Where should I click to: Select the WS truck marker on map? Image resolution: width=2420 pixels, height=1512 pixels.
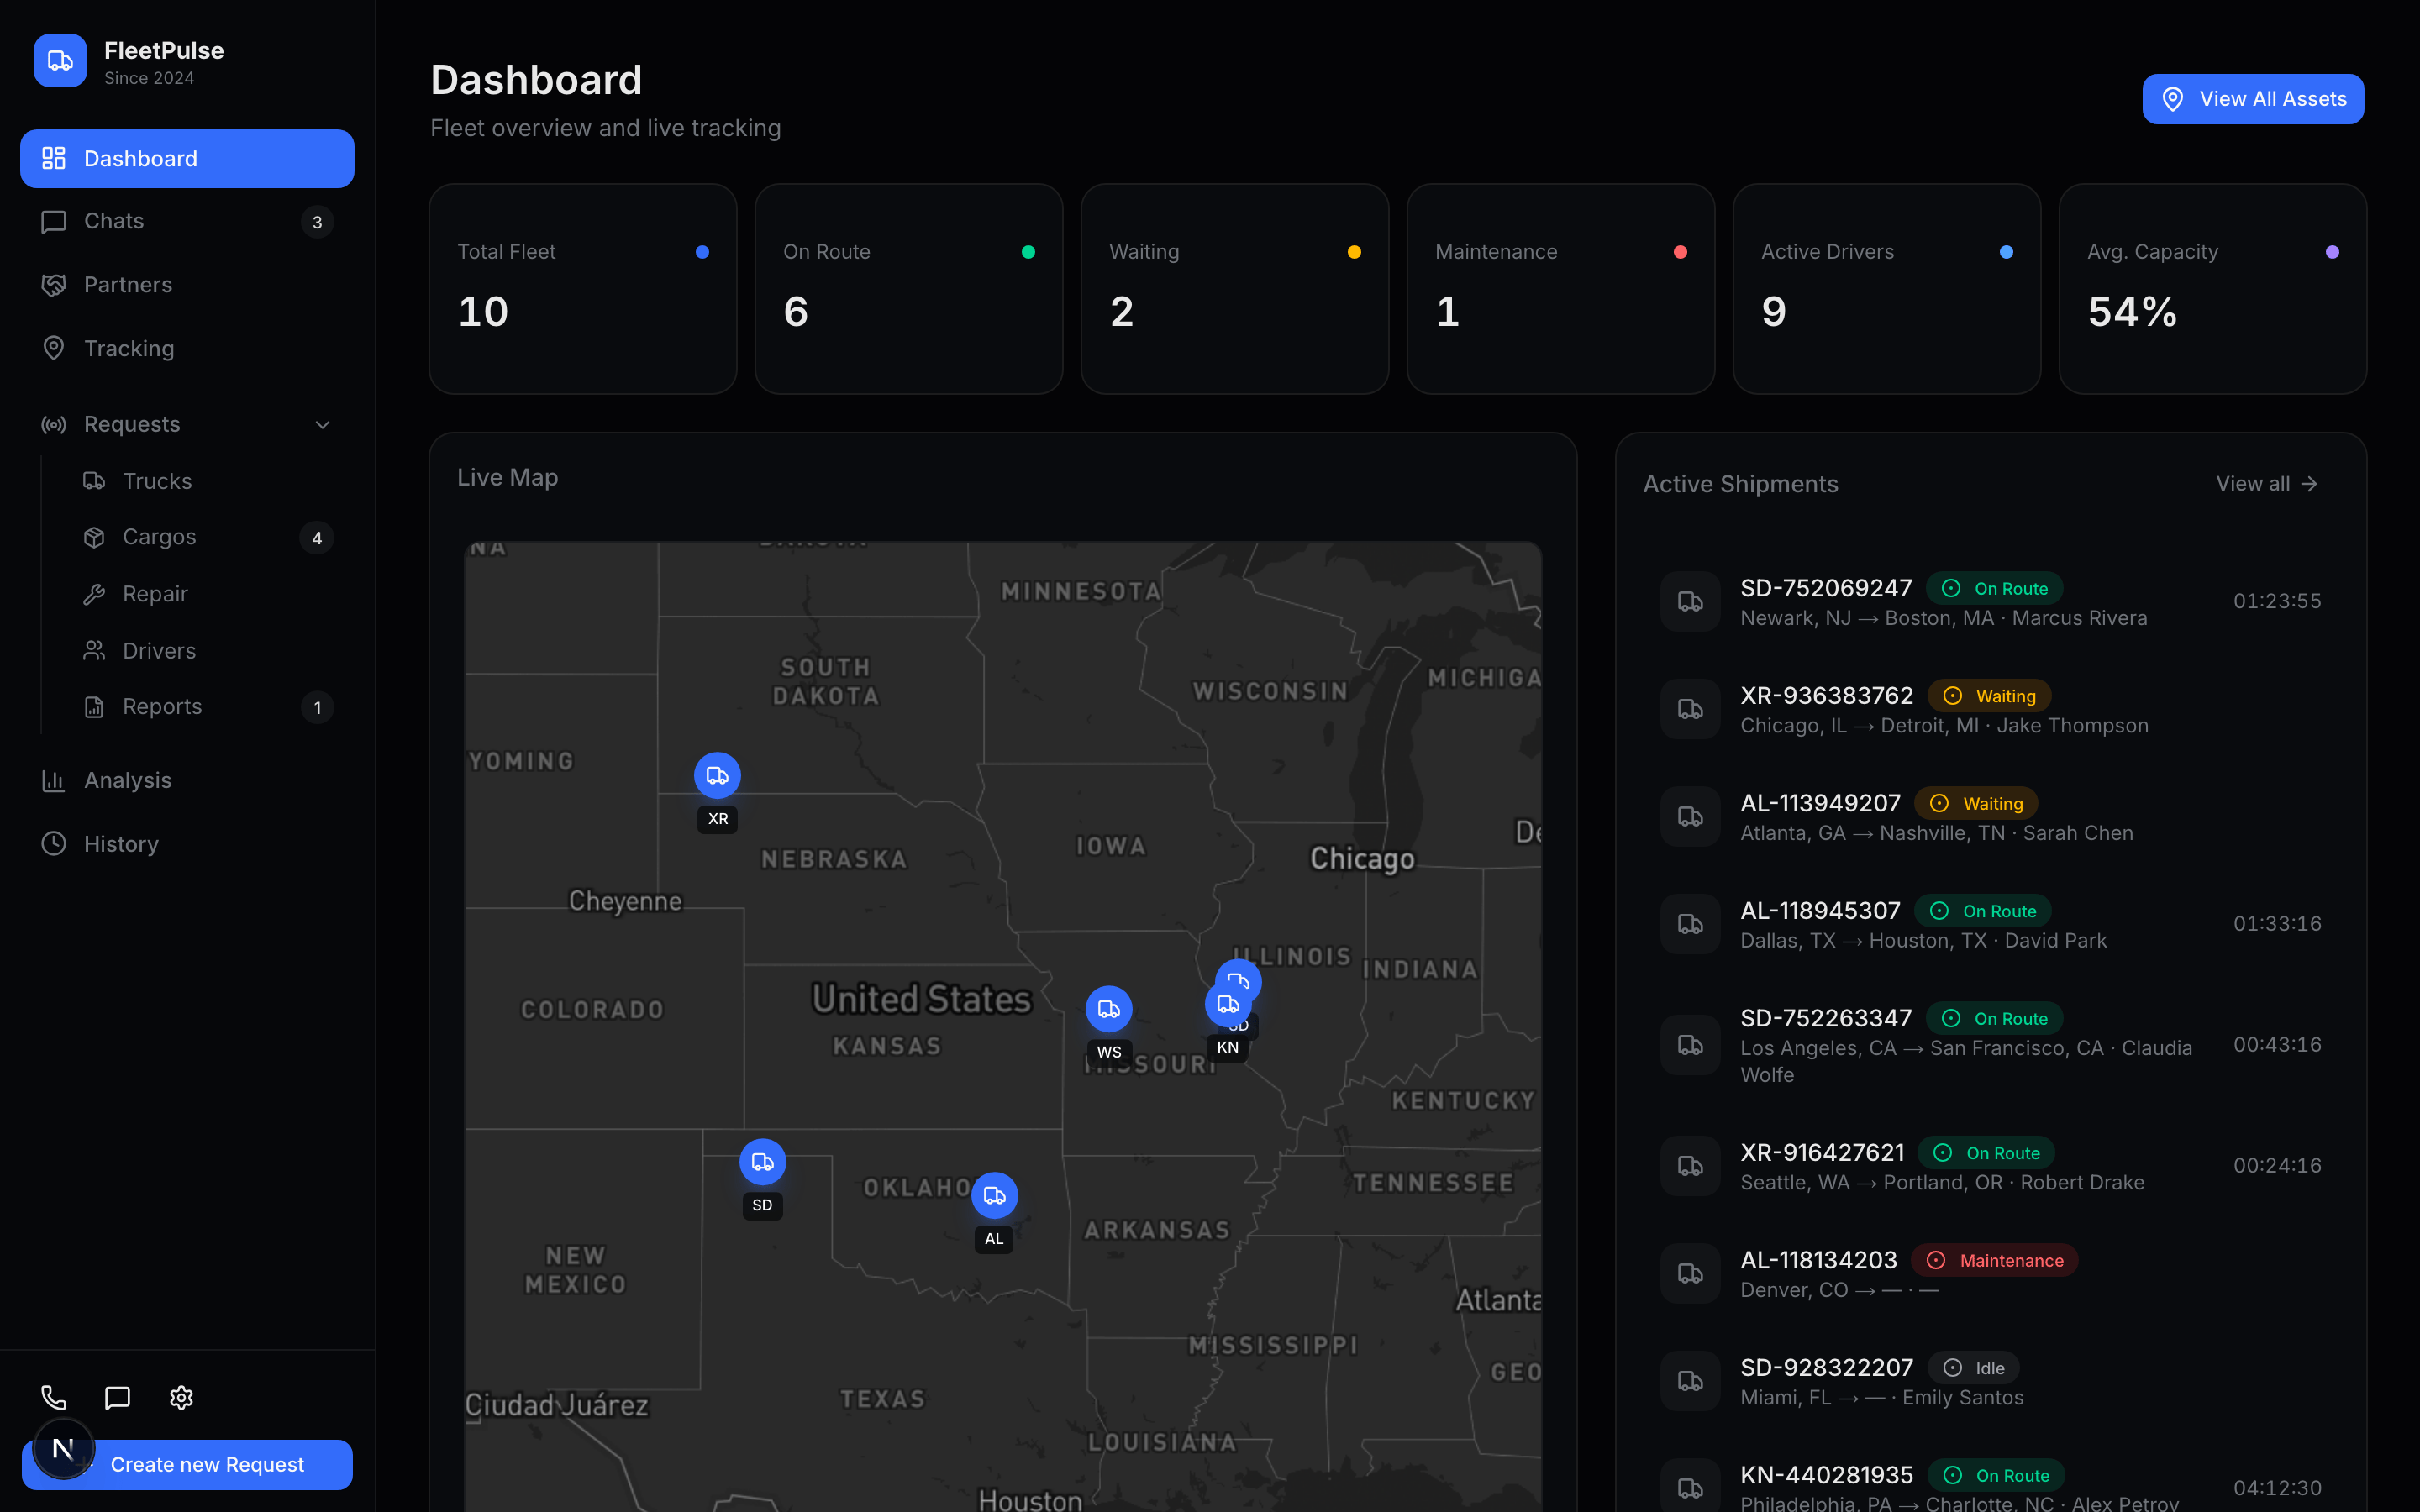coord(1109,1009)
